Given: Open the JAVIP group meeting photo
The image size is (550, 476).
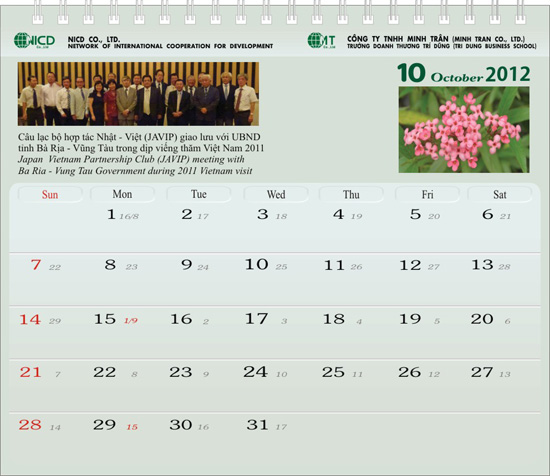Looking at the screenshot, I should click(138, 94).
